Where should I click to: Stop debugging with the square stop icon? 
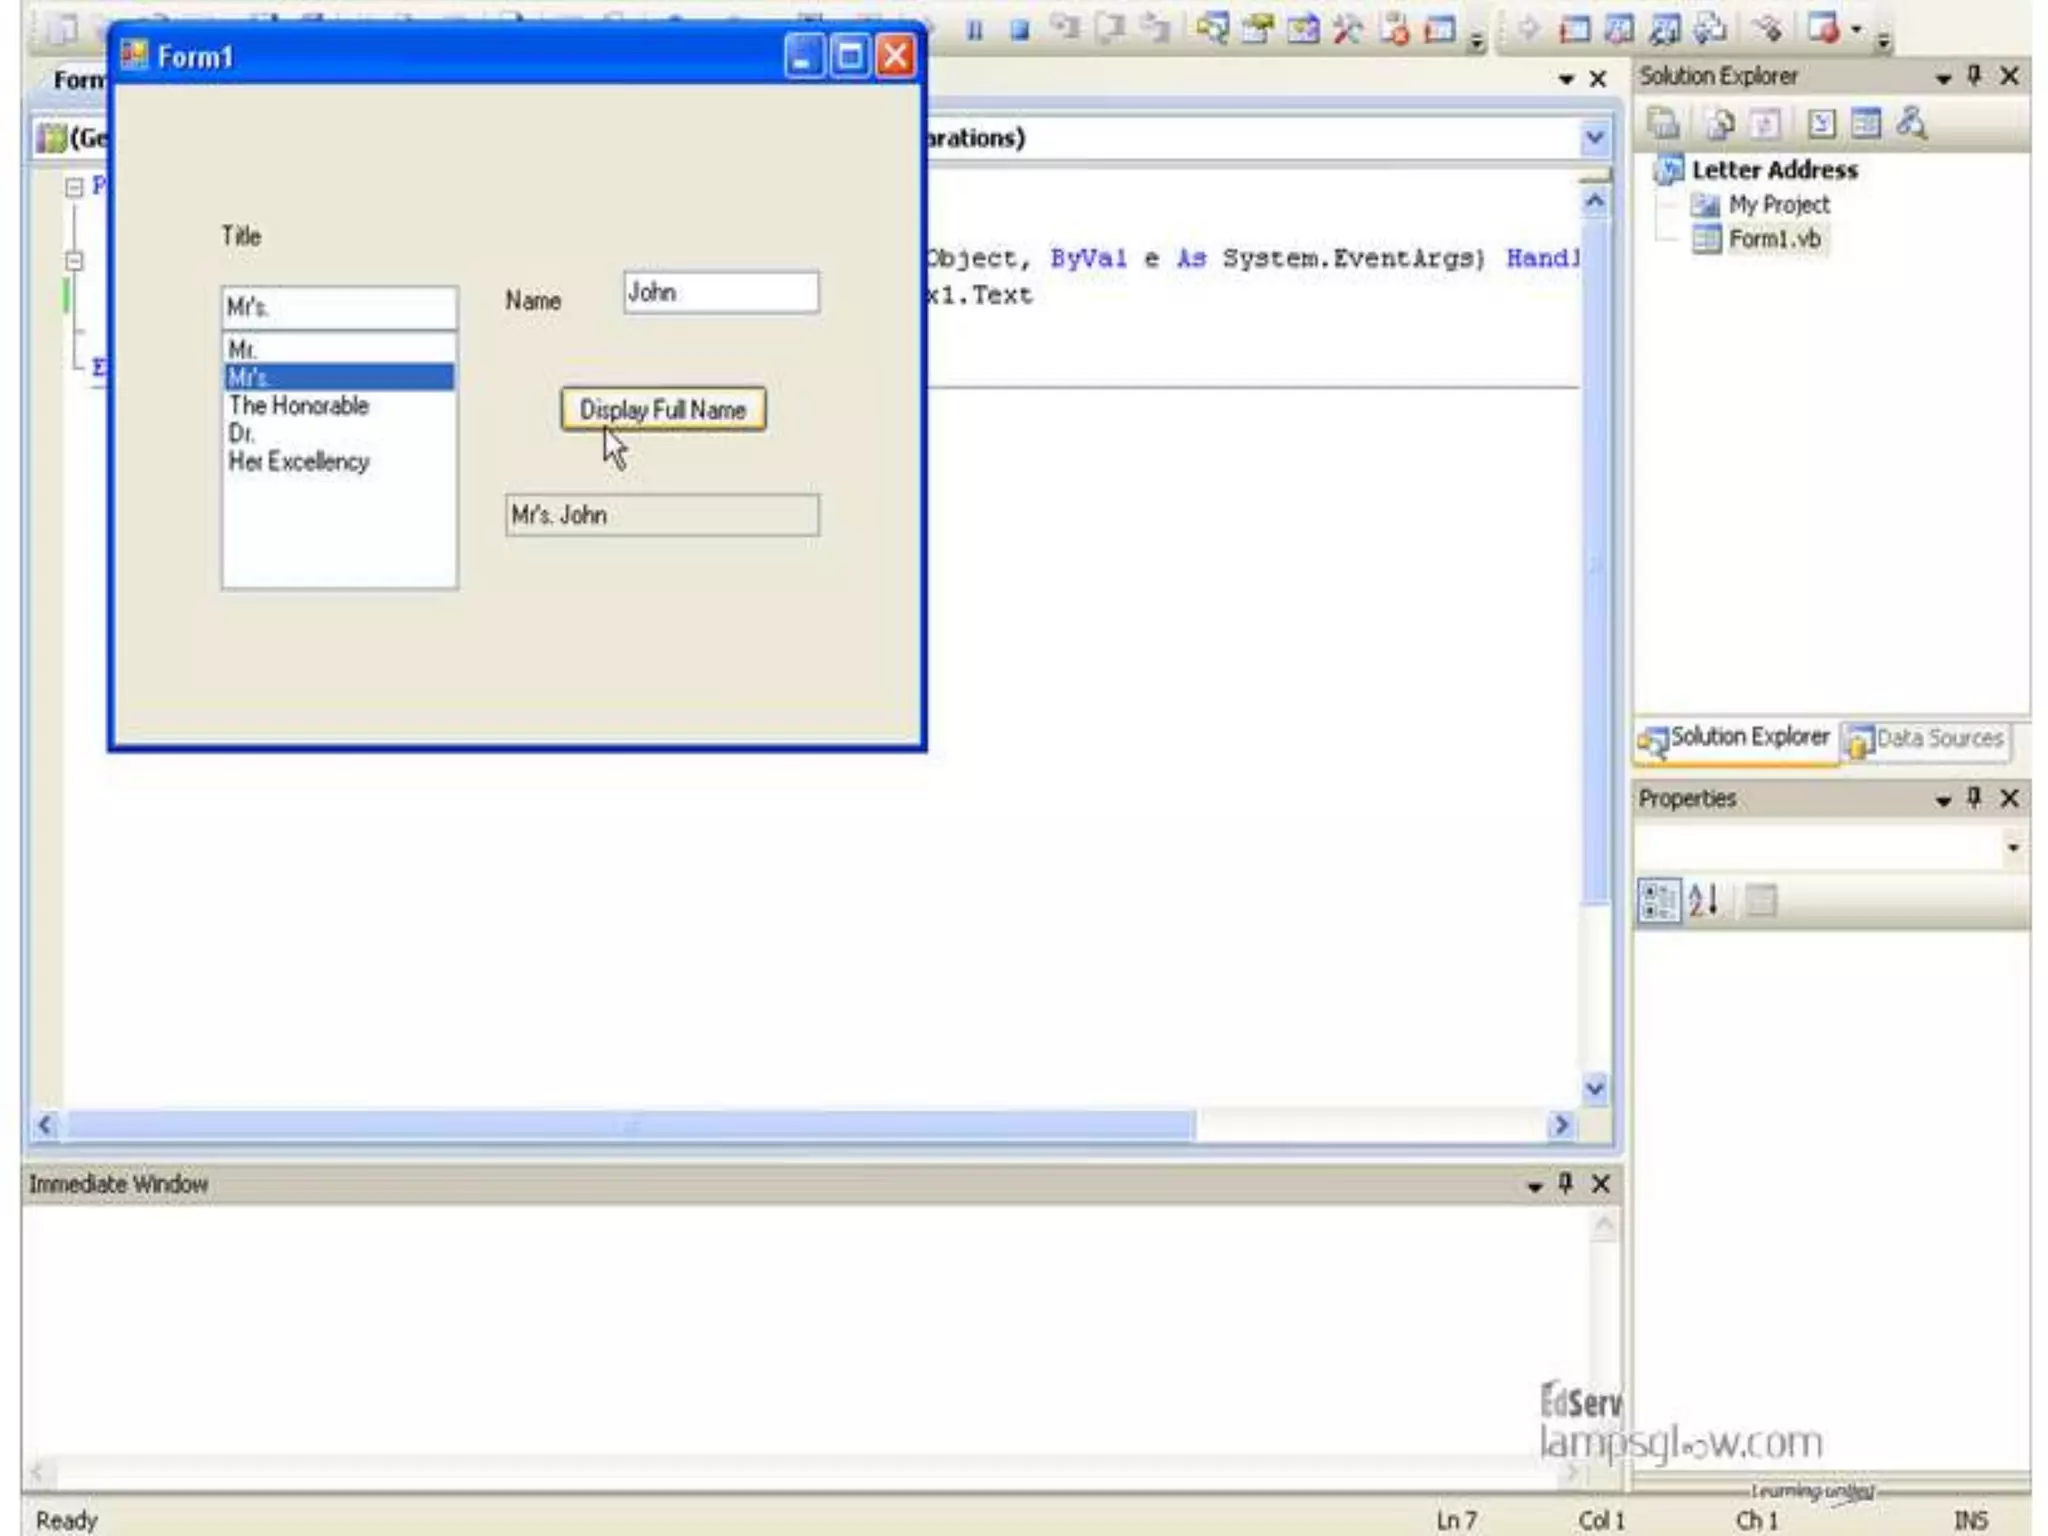[1019, 30]
